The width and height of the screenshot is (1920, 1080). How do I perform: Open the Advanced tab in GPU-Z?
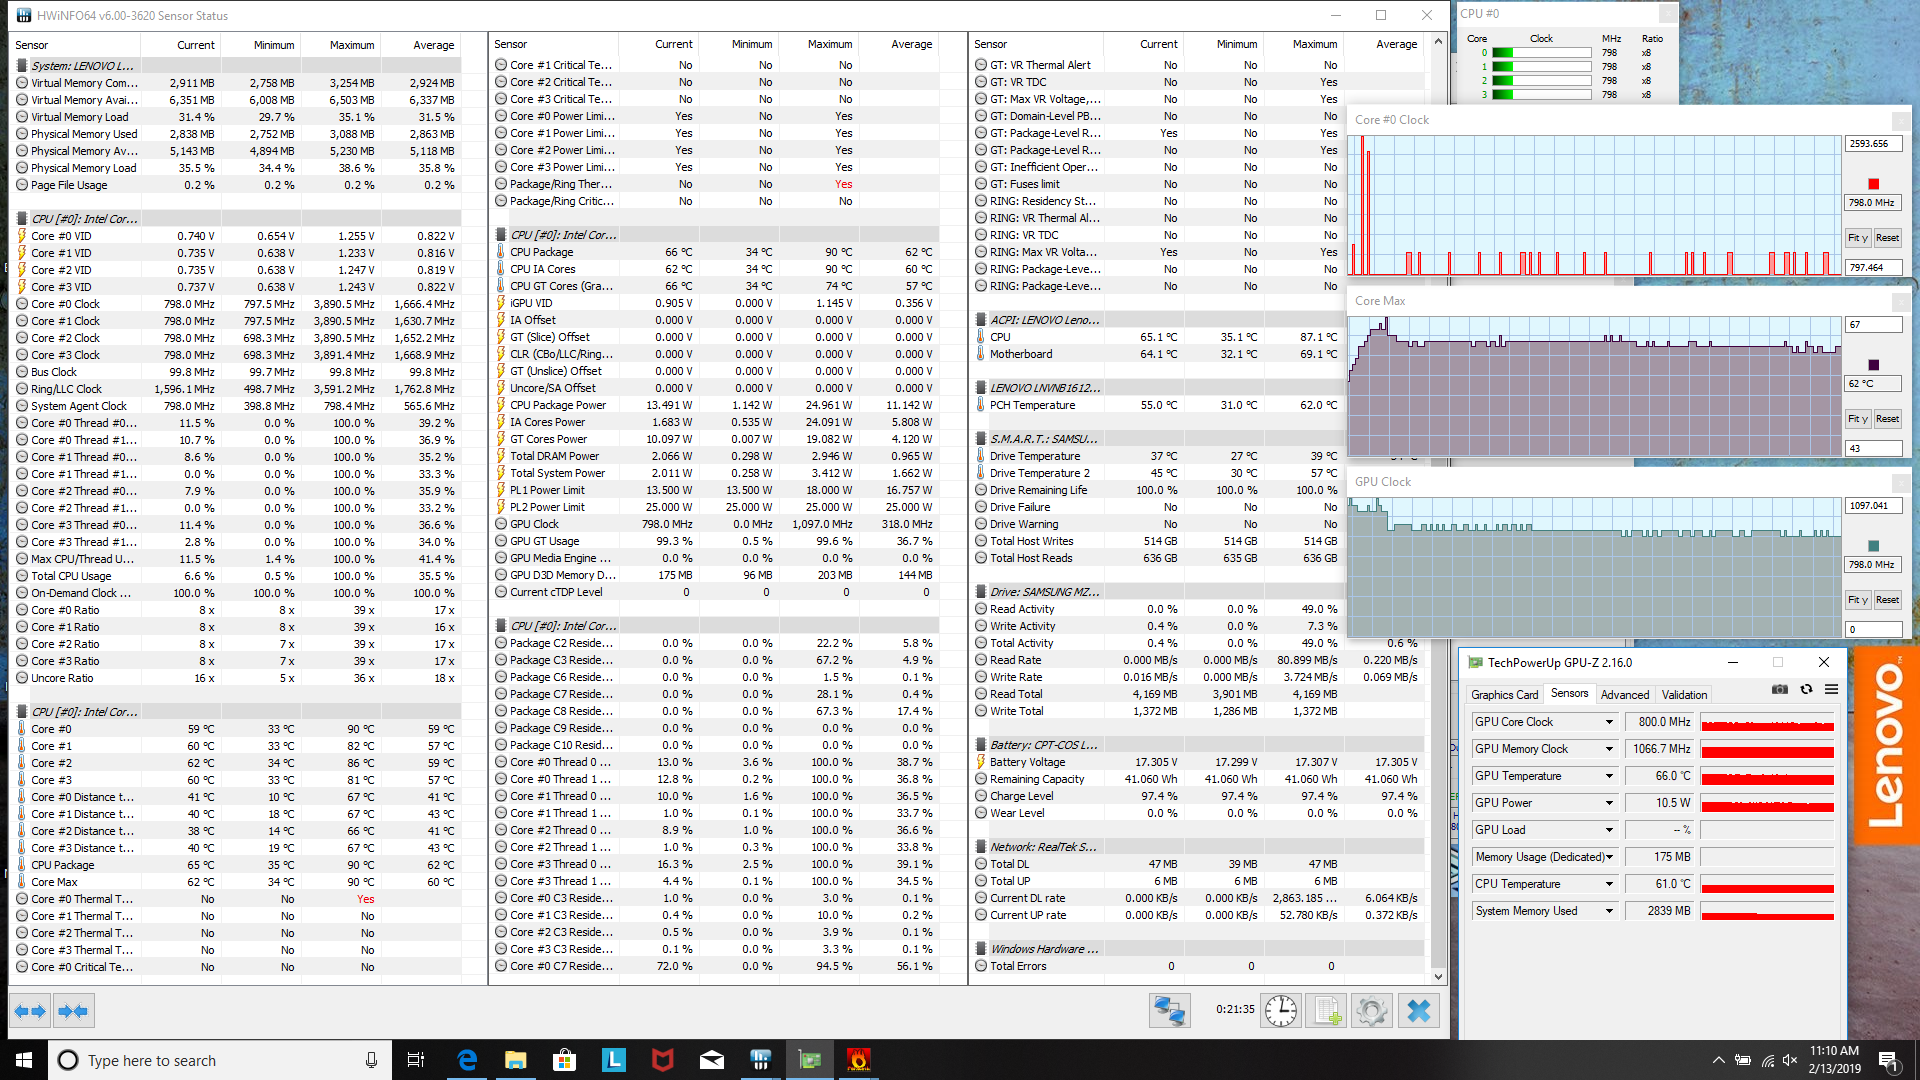tap(1624, 695)
